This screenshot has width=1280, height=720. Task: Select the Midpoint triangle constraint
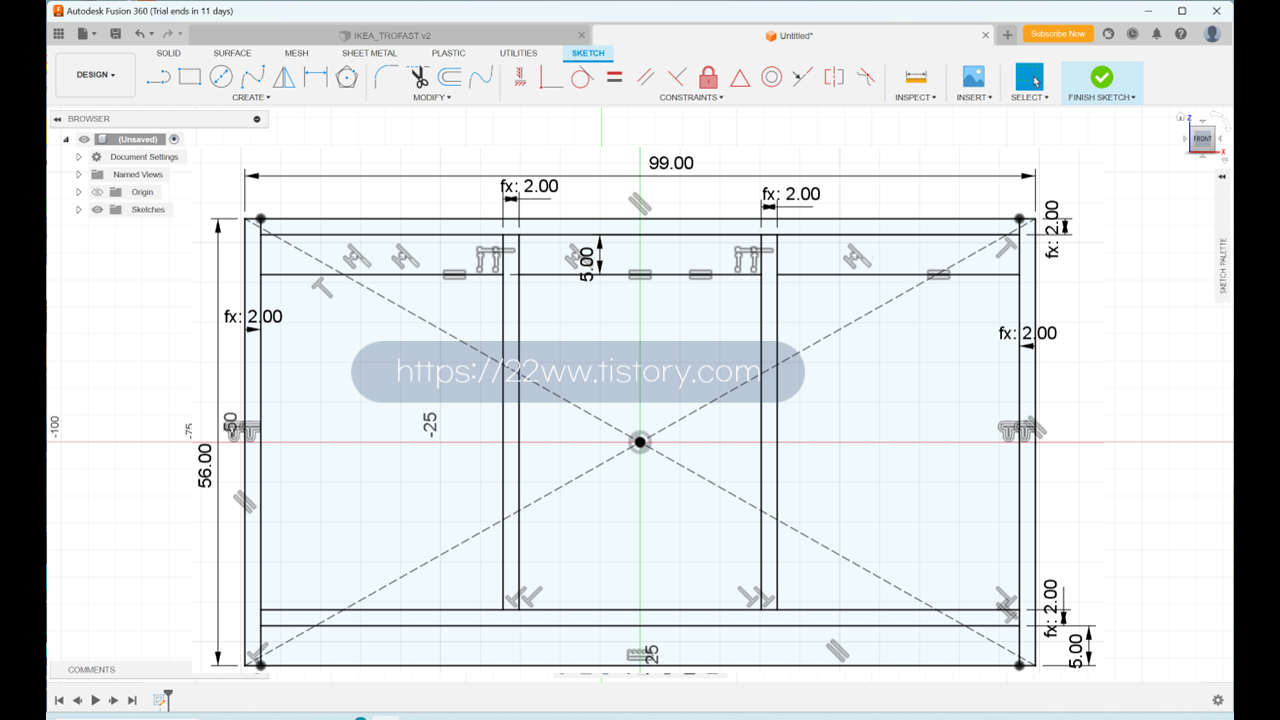[x=740, y=77]
